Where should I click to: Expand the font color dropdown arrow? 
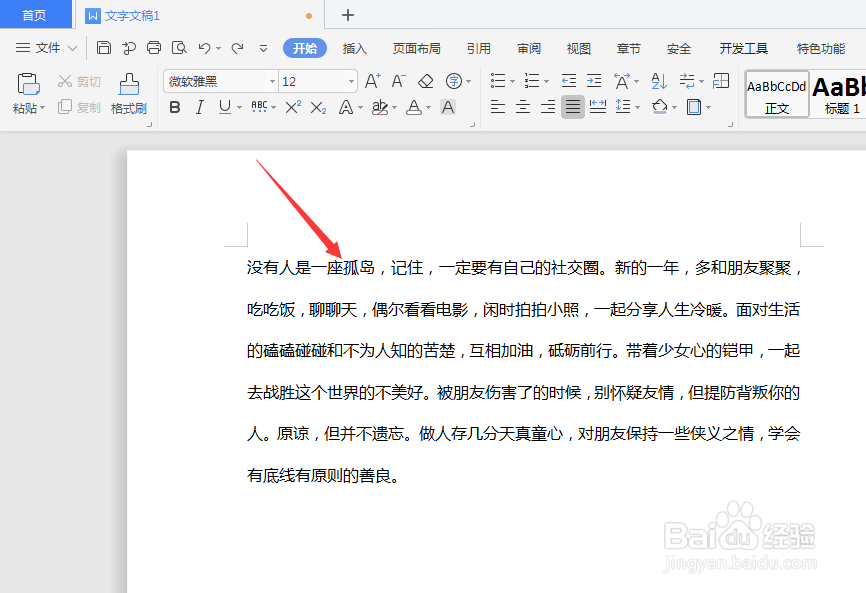point(427,107)
